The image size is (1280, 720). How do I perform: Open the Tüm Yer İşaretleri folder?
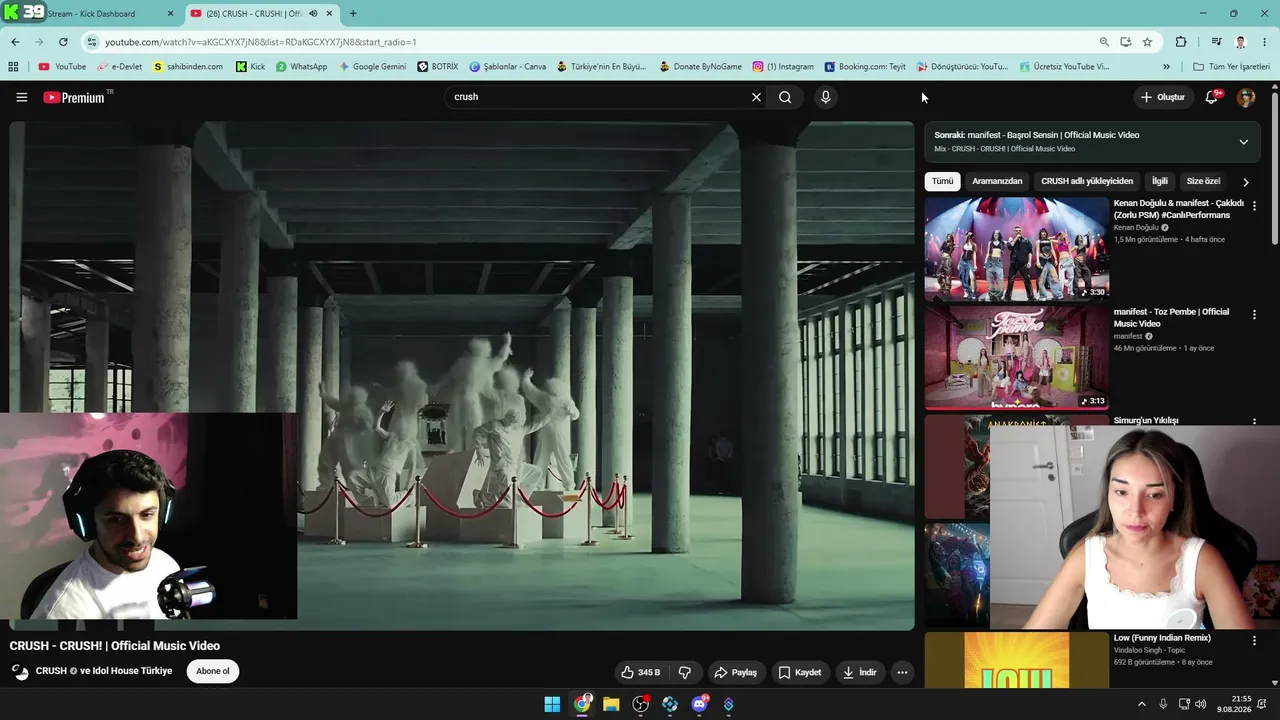click(1231, 67)
